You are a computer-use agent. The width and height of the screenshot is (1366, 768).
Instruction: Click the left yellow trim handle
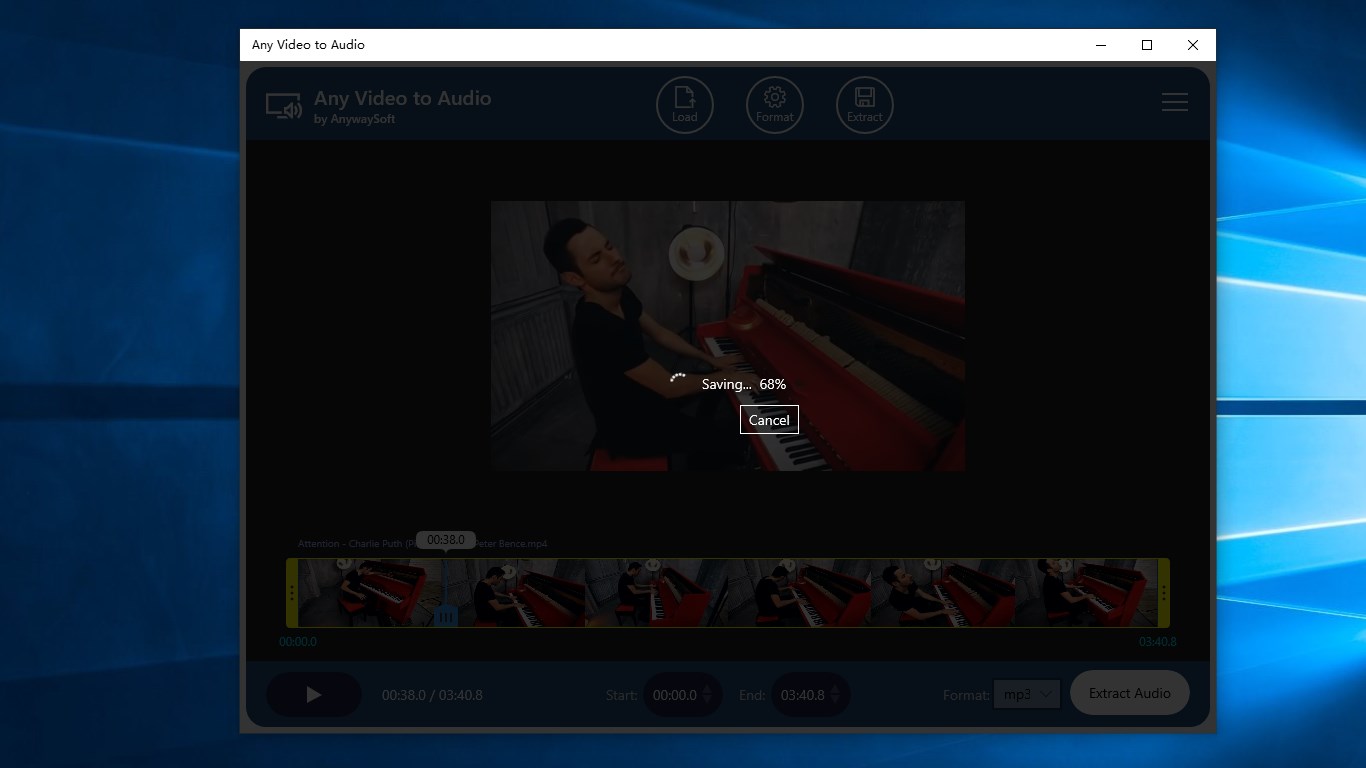point(293,593)
